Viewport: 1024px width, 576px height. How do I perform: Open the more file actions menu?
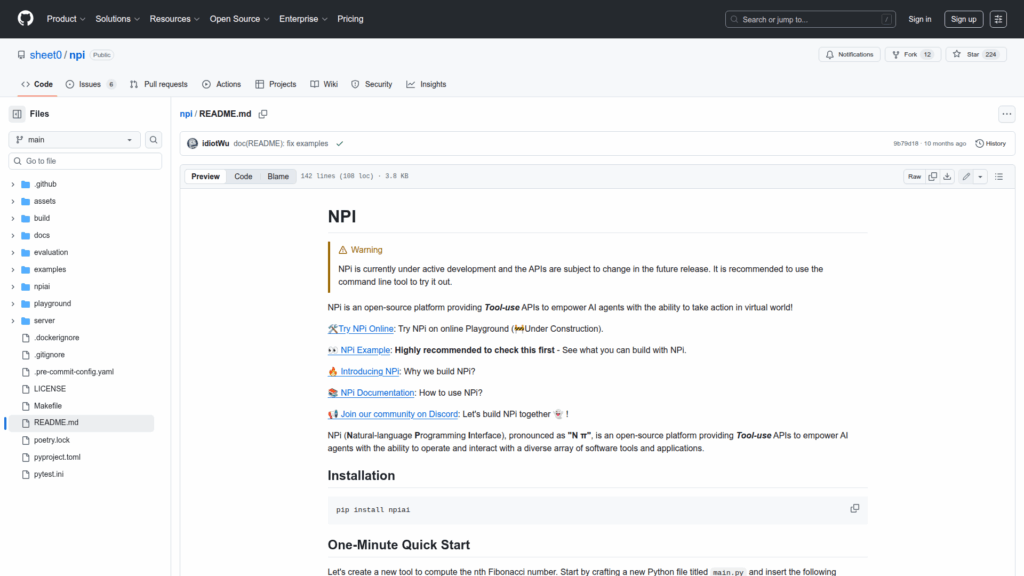(x=1006, y=114)
